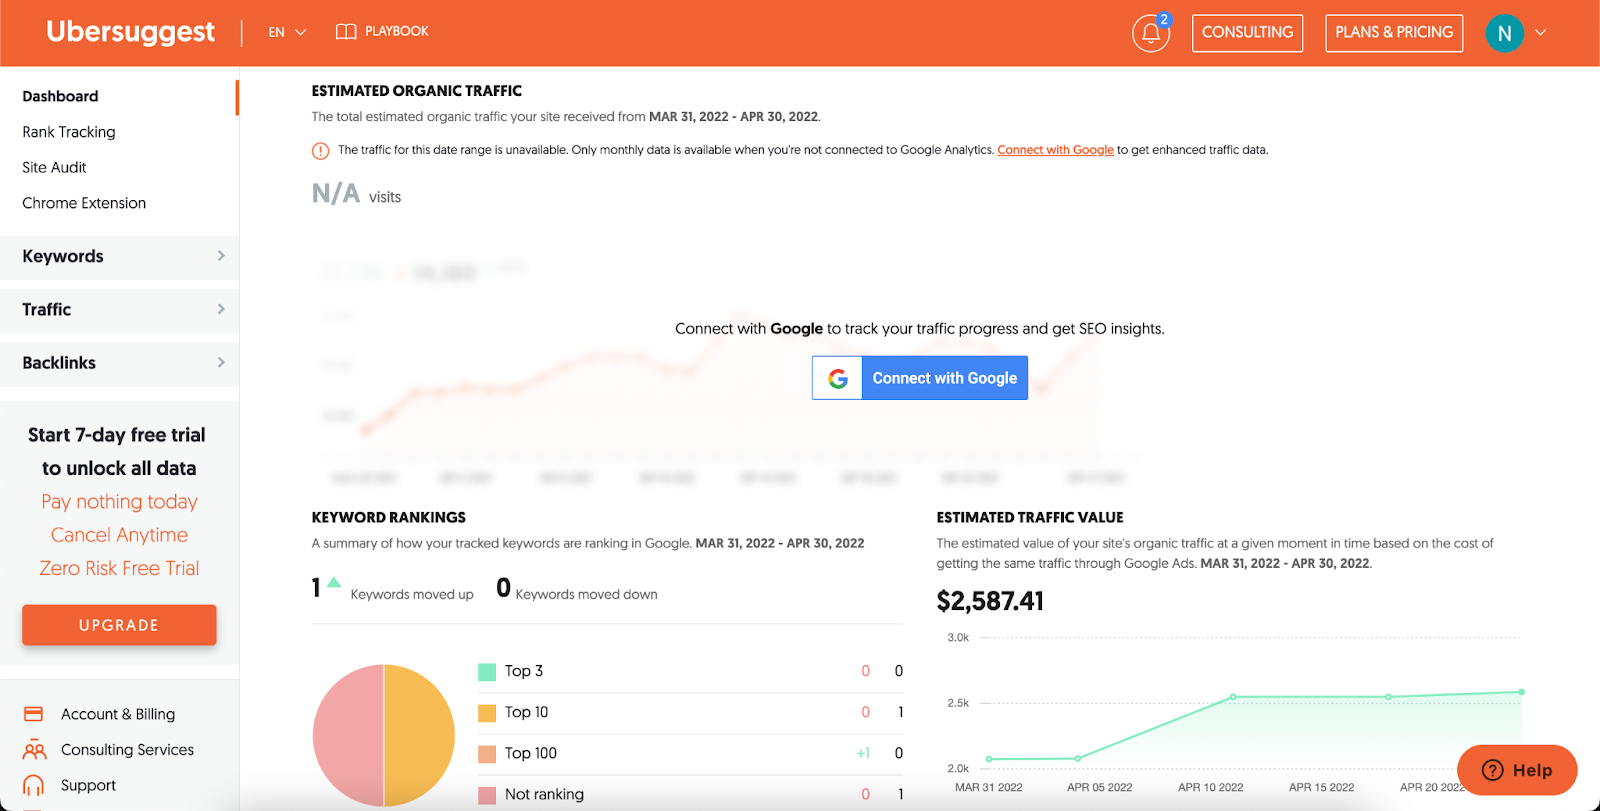The image size is (1600, 811).
Task: Click the Top 10 ranking row label
Action: pyautogui.click(x=526, y=712)
